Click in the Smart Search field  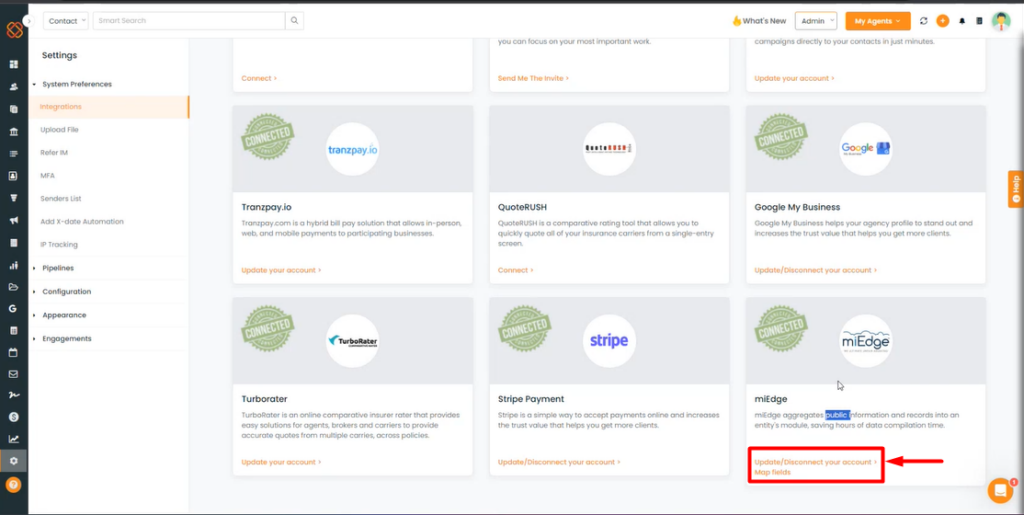[x=189, y=21]
